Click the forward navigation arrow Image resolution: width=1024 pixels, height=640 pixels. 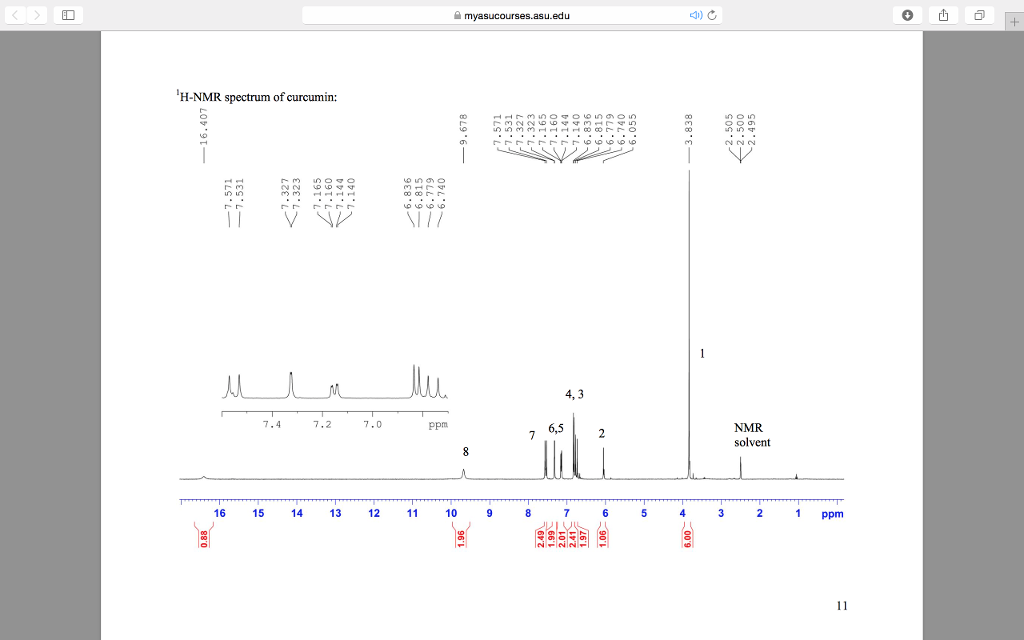[x=37, y=14]
